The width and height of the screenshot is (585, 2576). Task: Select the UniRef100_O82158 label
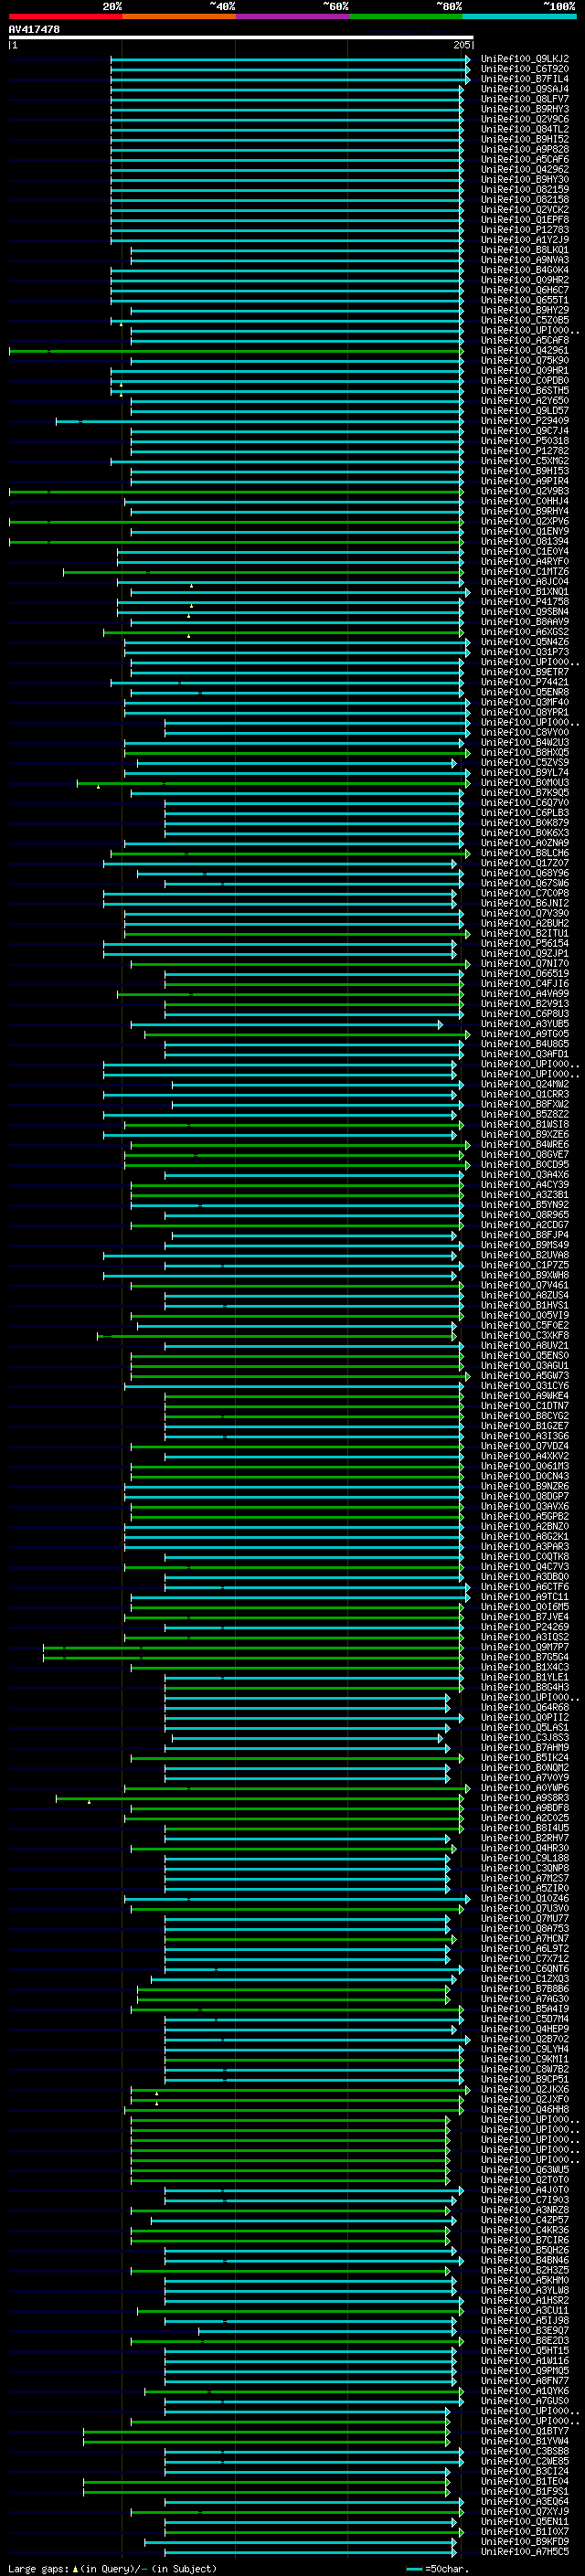tap(524, 199)
